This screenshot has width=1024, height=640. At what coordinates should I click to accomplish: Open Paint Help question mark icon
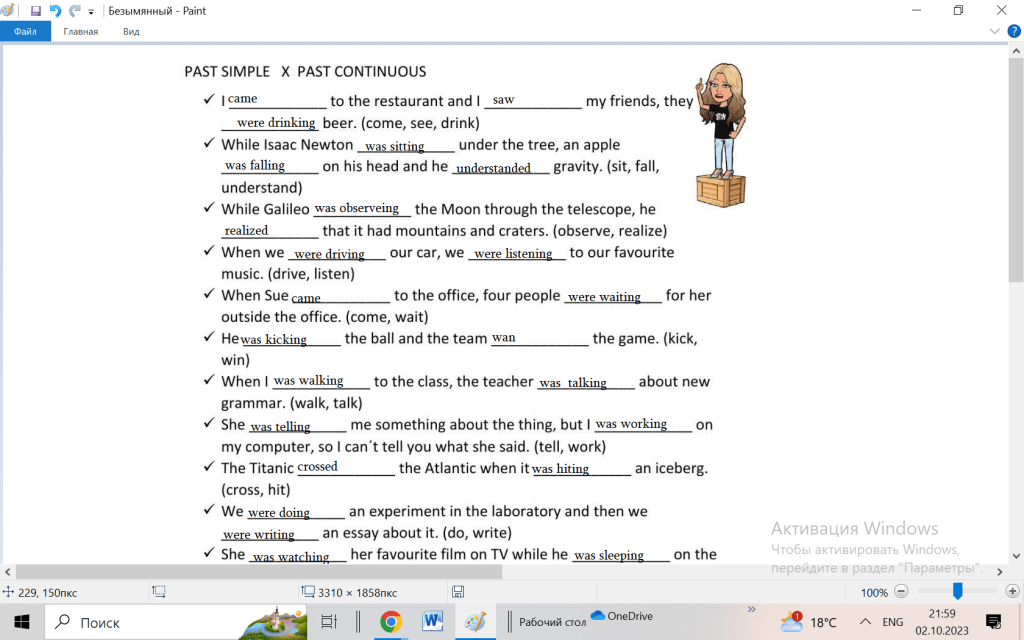pos(1013,31)
